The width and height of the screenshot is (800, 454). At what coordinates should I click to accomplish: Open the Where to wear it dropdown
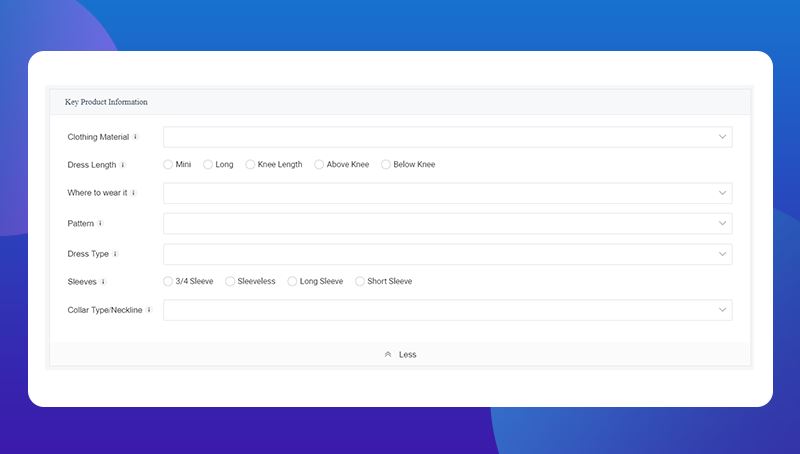(448, 193)
